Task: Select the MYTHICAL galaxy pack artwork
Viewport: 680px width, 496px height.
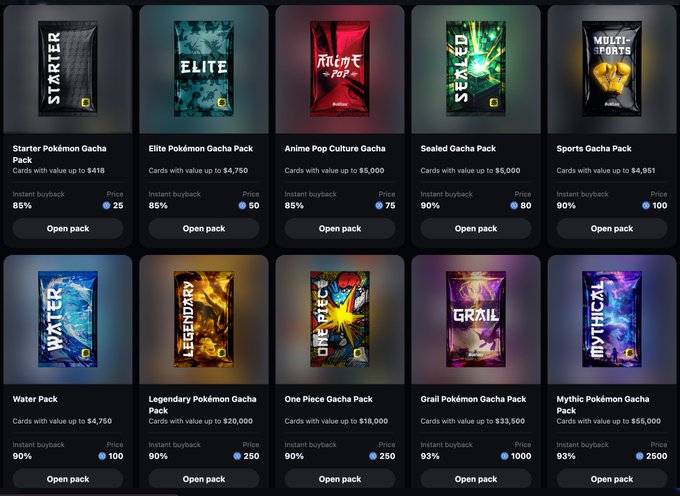Action: (x=611, y=319)
